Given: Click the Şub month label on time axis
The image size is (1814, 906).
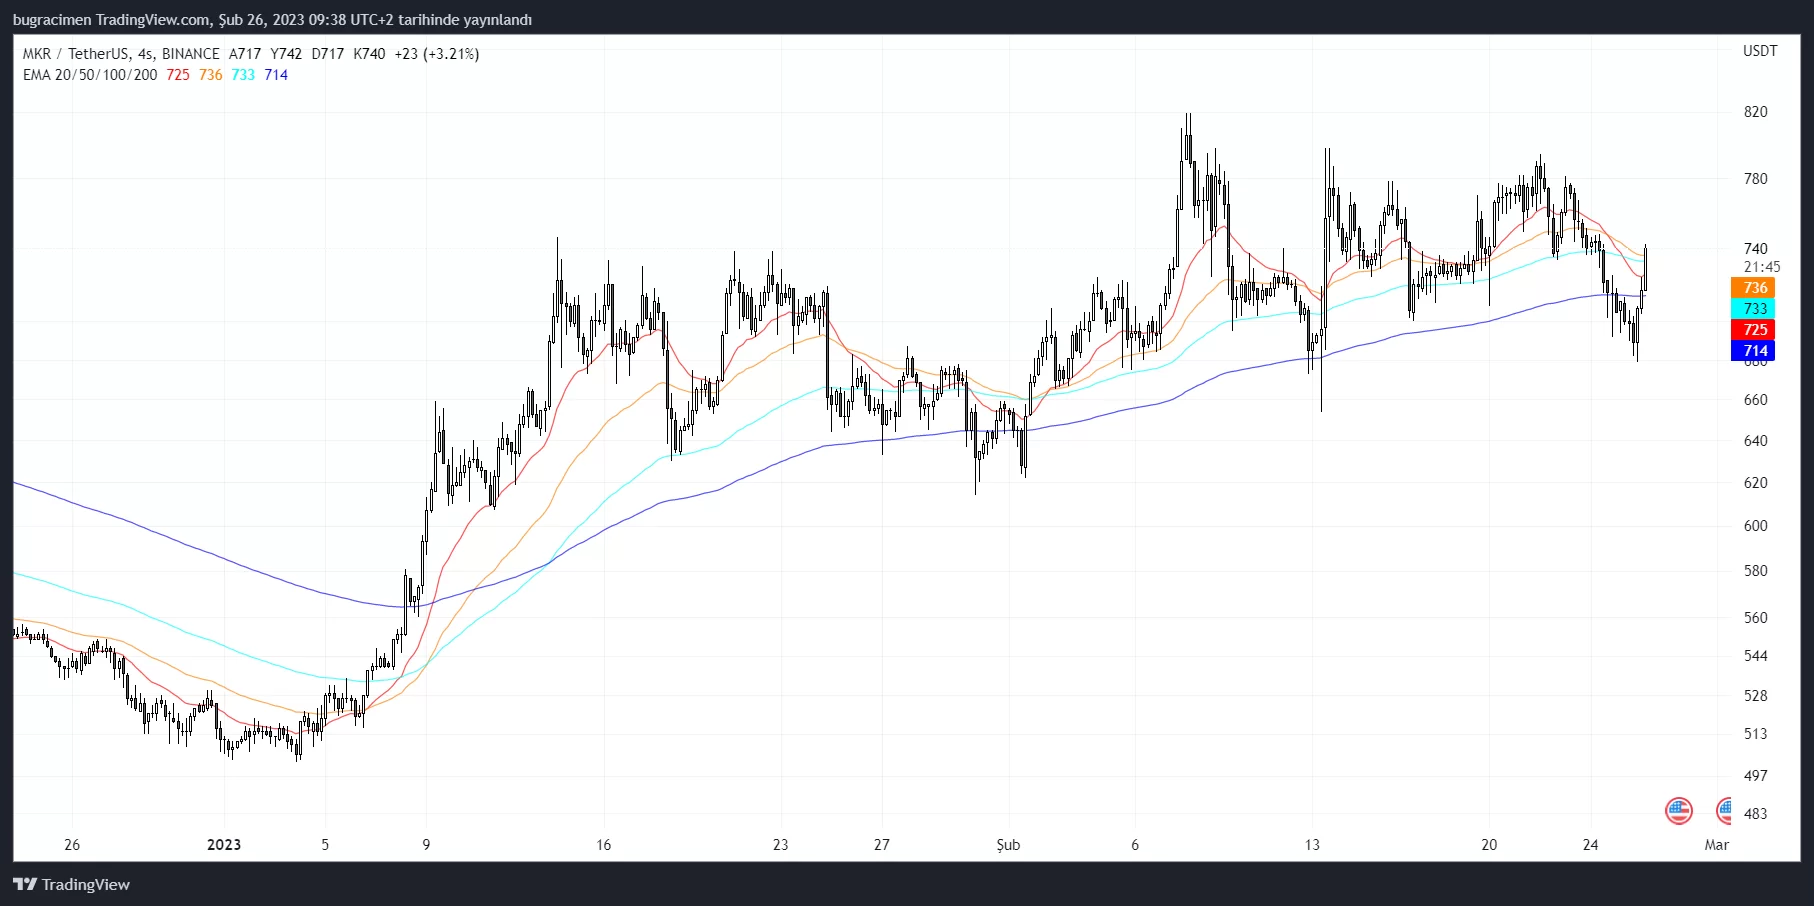Looking at the screenshot, I should (x=1008, y=845).
